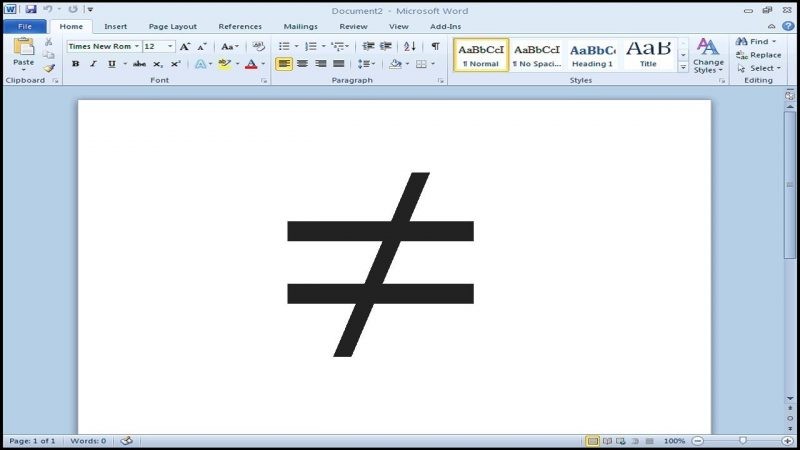The width and height of the screenshot is (800, 450).
Task: Click the 100% zoom level
Action: [x=674, y=441]
